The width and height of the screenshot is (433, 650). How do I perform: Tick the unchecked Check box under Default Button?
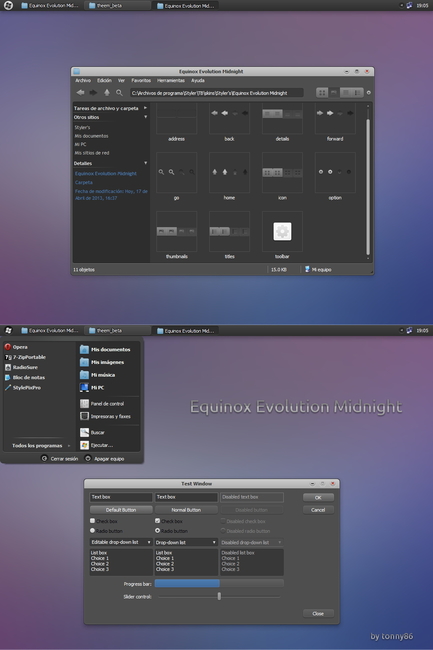pos(92,521)
